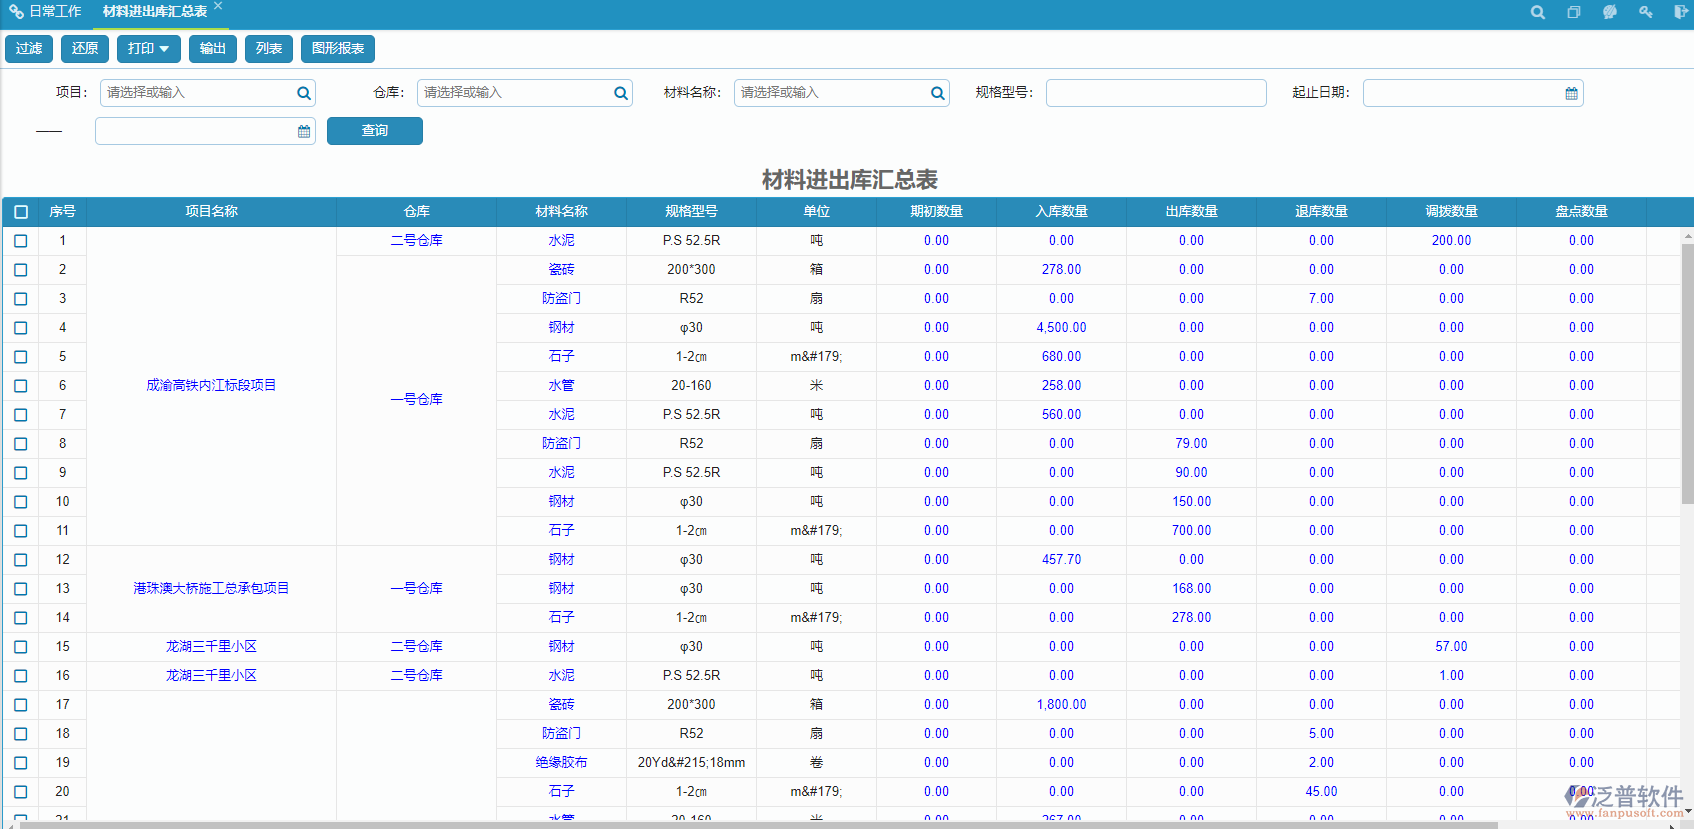Toggle the select-all checkbox in table header
1694x829 pixels.
coord(21,212)
